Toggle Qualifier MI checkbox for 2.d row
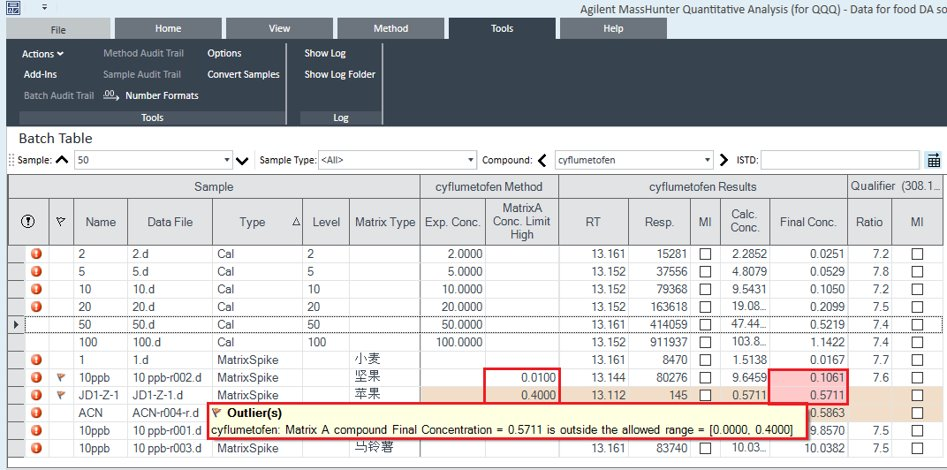This screenshot has height=470, width=947. point(917,254)
